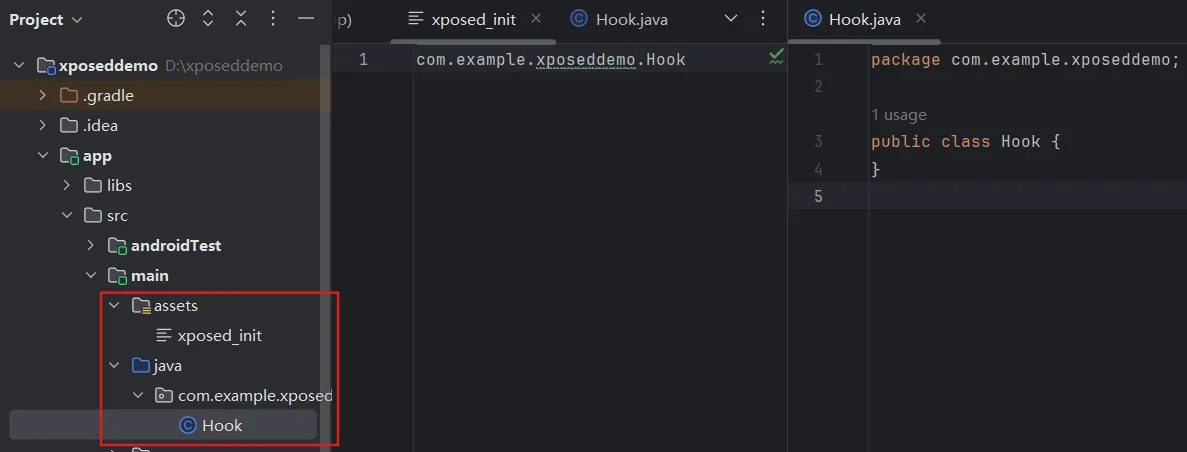The width and height of the screenshot is (1187, 452).
Task: Expand the androidTest folder
Action: tap(90, 246)
